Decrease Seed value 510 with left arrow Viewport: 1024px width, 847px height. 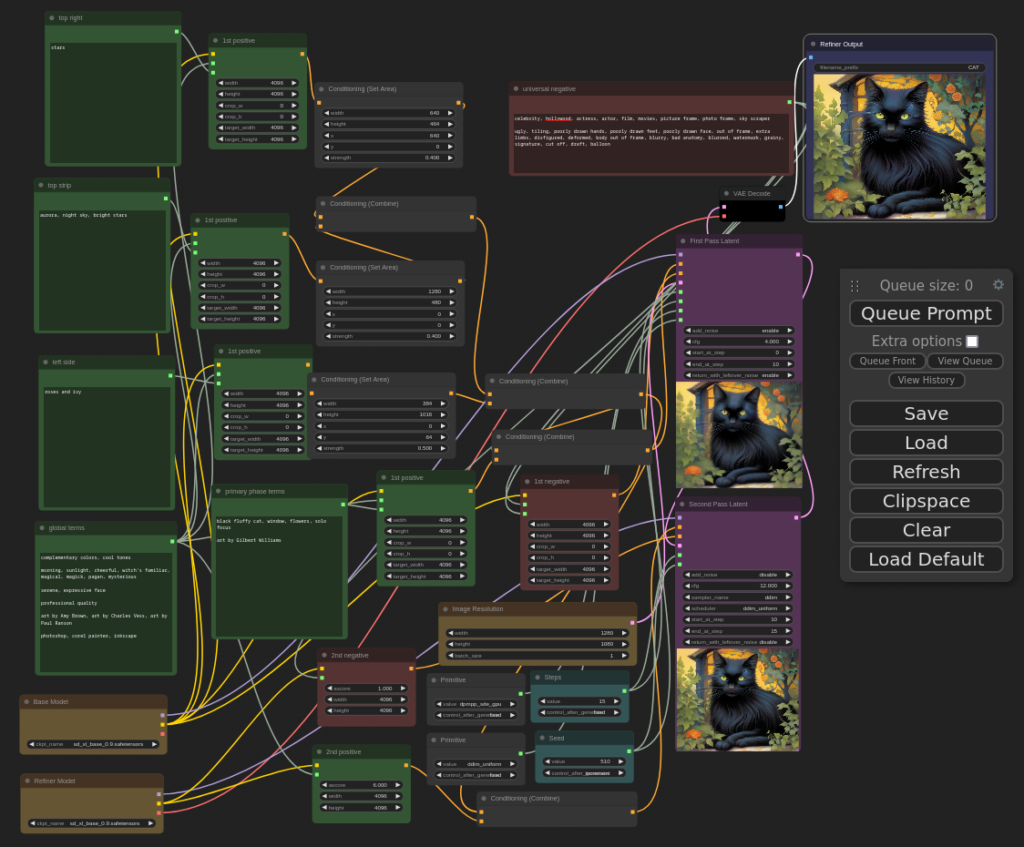coord(547,761)
